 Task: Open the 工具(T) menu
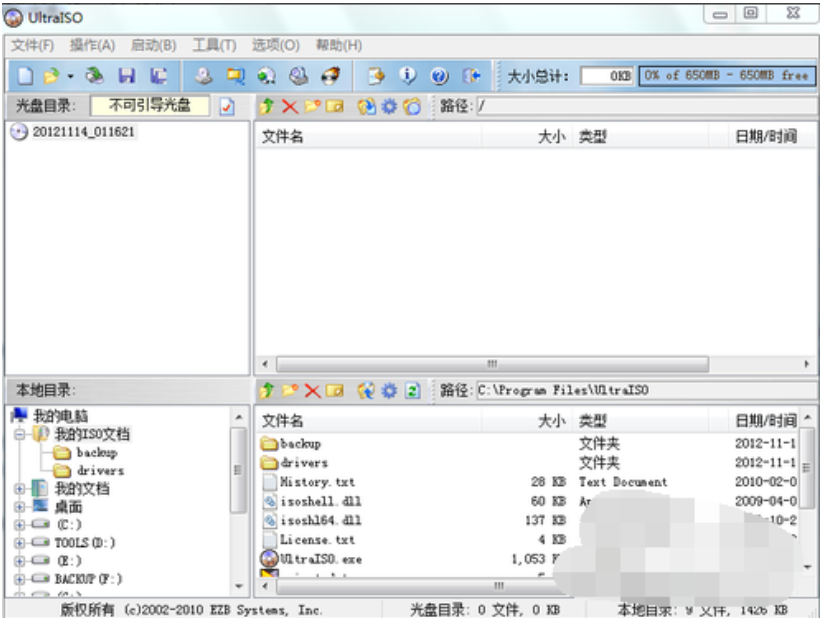[214, 46]
